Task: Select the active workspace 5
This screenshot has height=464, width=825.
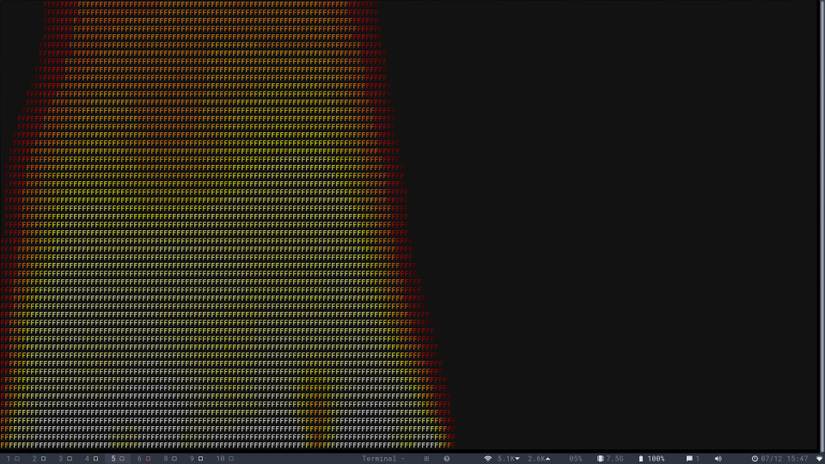Action: (118, 459)
